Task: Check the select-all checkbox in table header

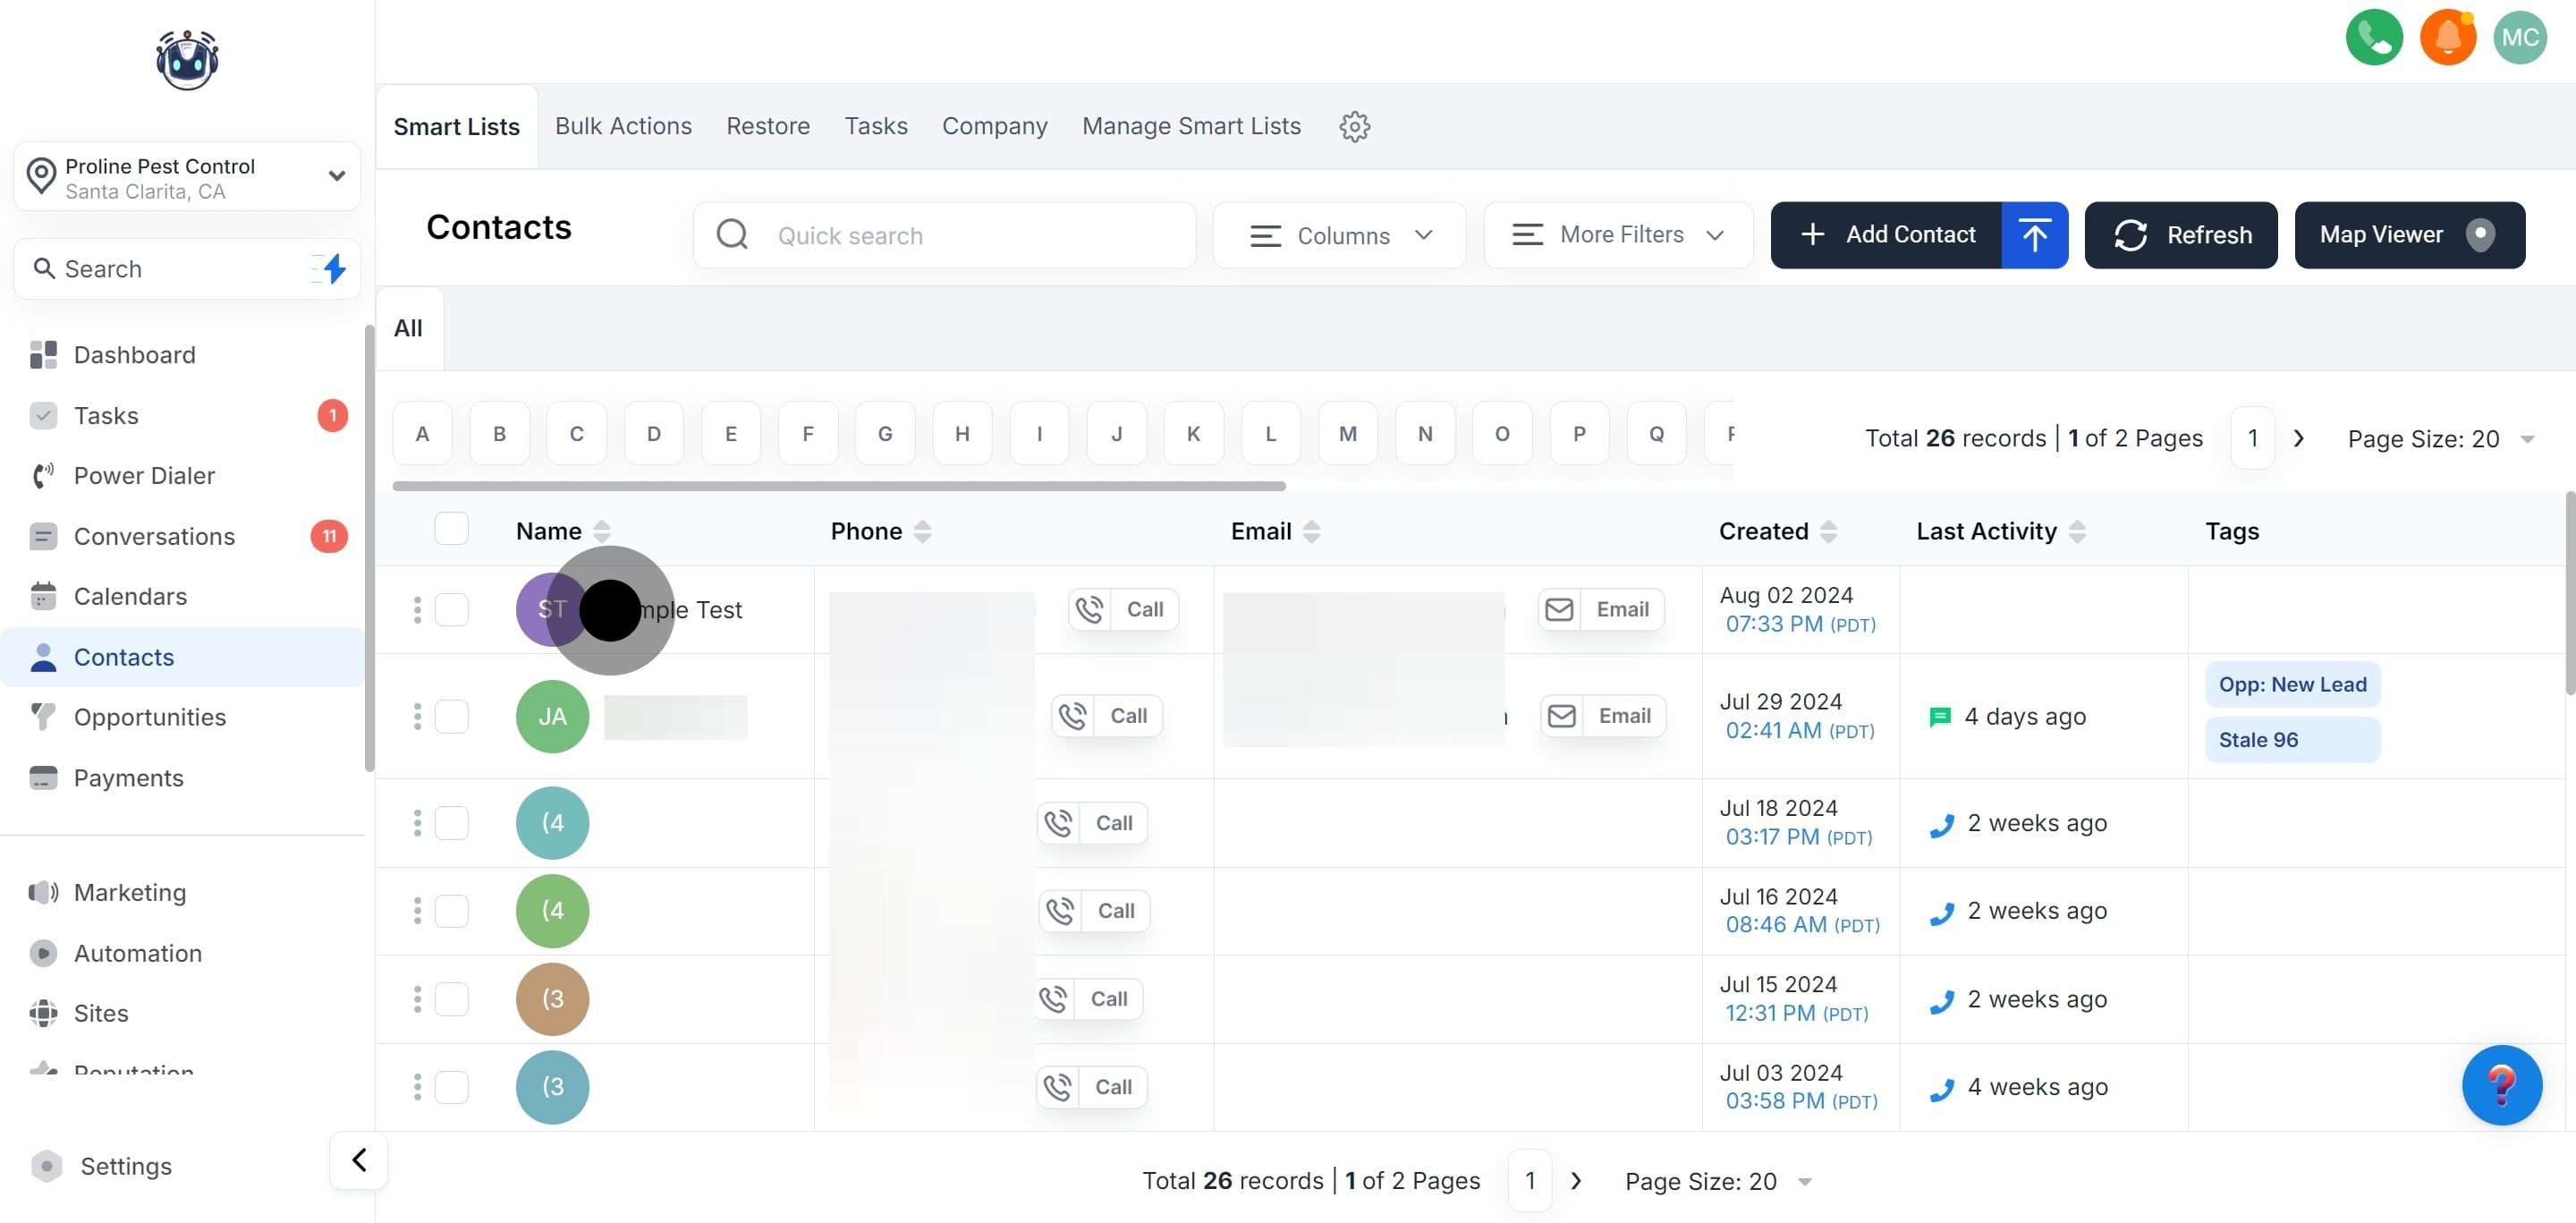Action: click(x=451, y=529)
